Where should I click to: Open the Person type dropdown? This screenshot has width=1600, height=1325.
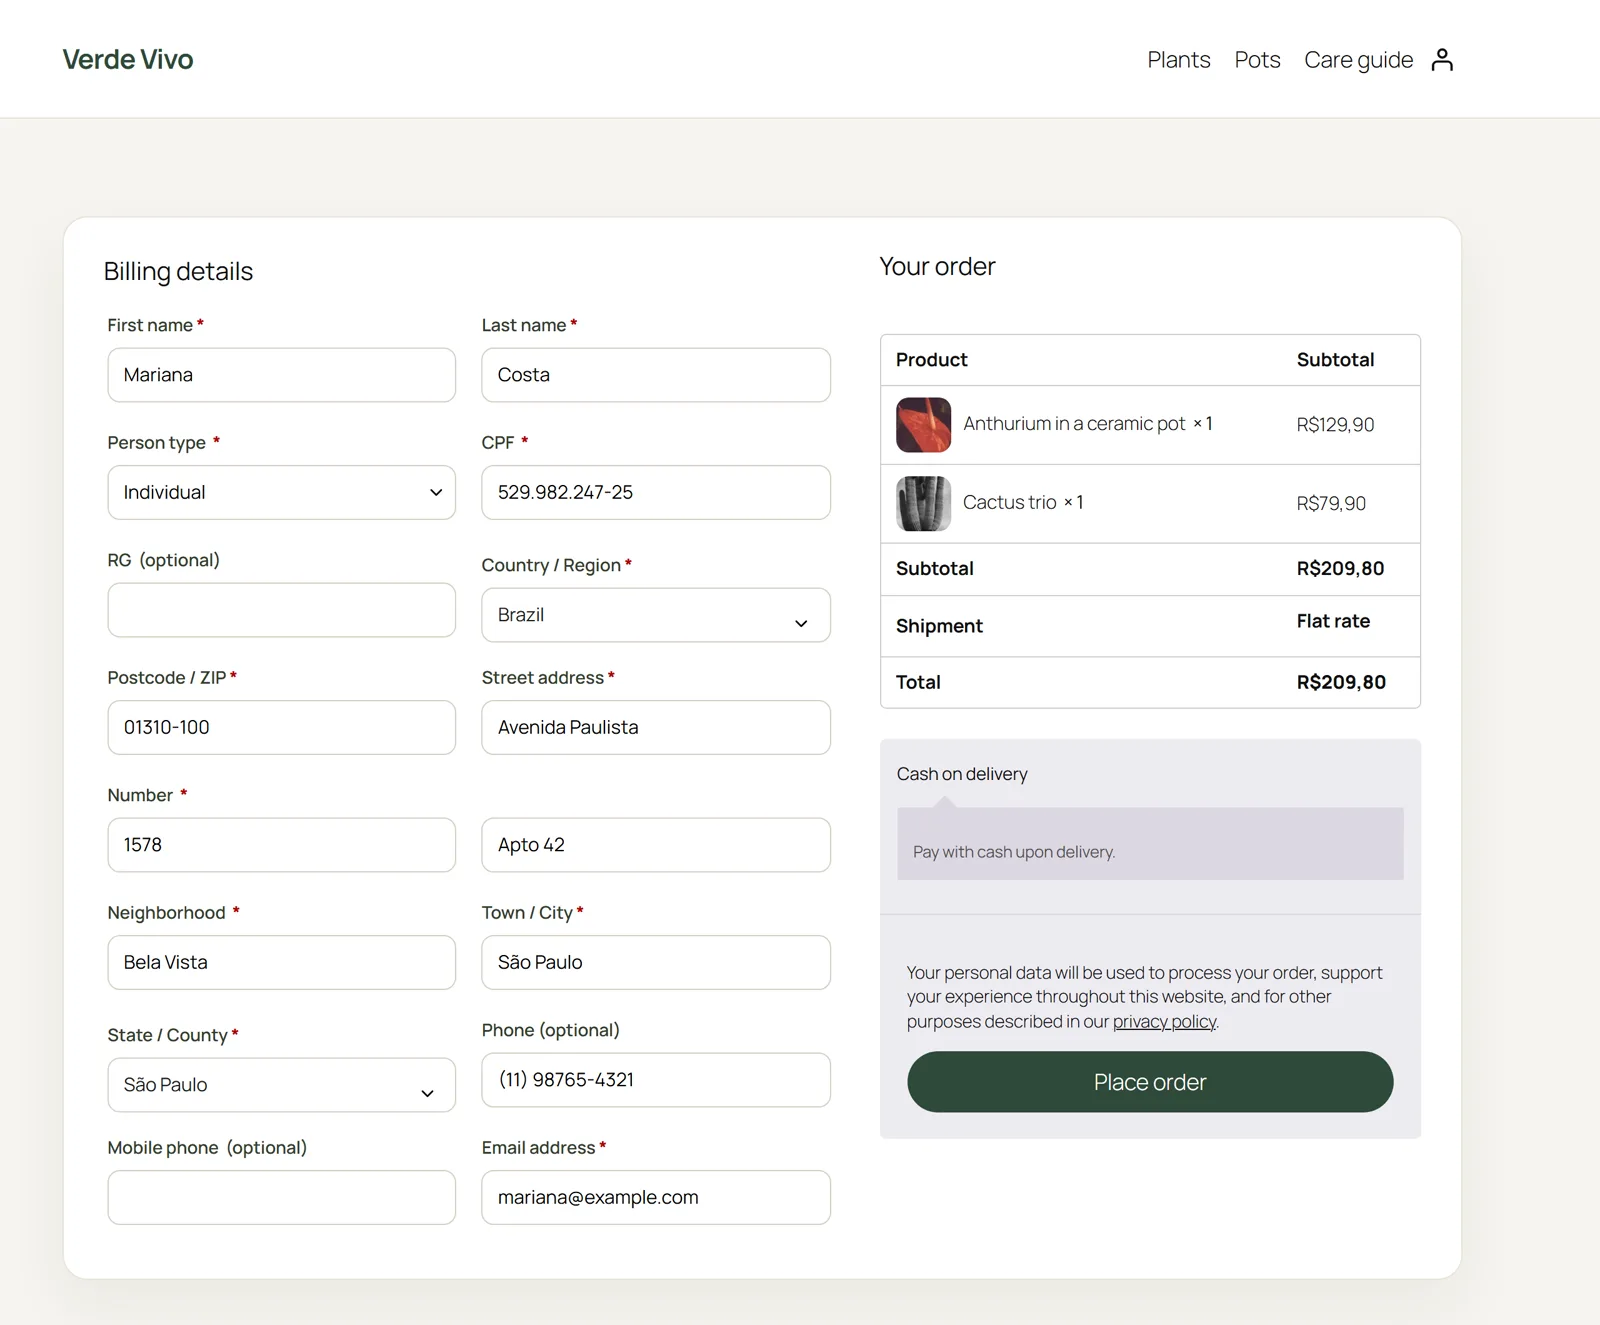pos(281,492)
